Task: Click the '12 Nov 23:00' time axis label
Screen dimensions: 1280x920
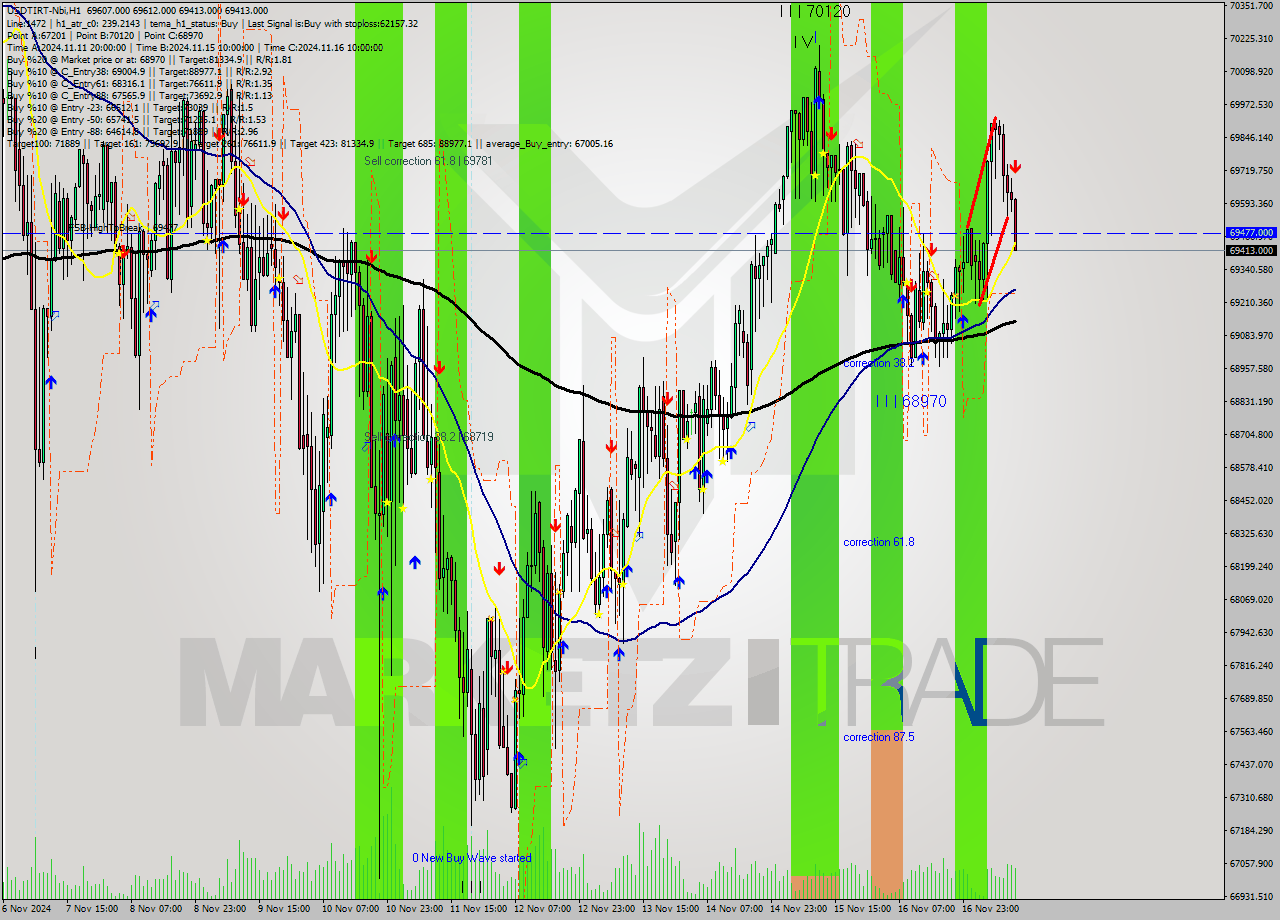Action: [x=607, y=909]
